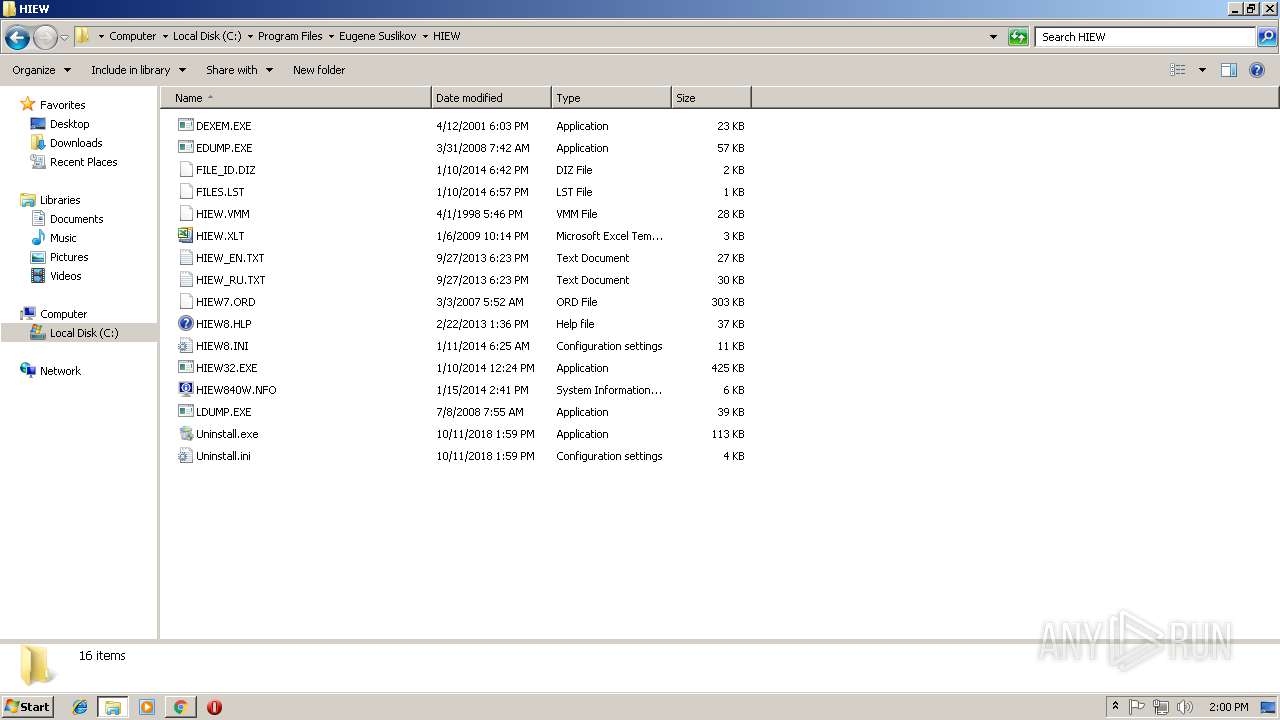Screen dimensions: 1280x720
Task: Select the HIEW7.ORD file name
Action: tap(226, 302)
